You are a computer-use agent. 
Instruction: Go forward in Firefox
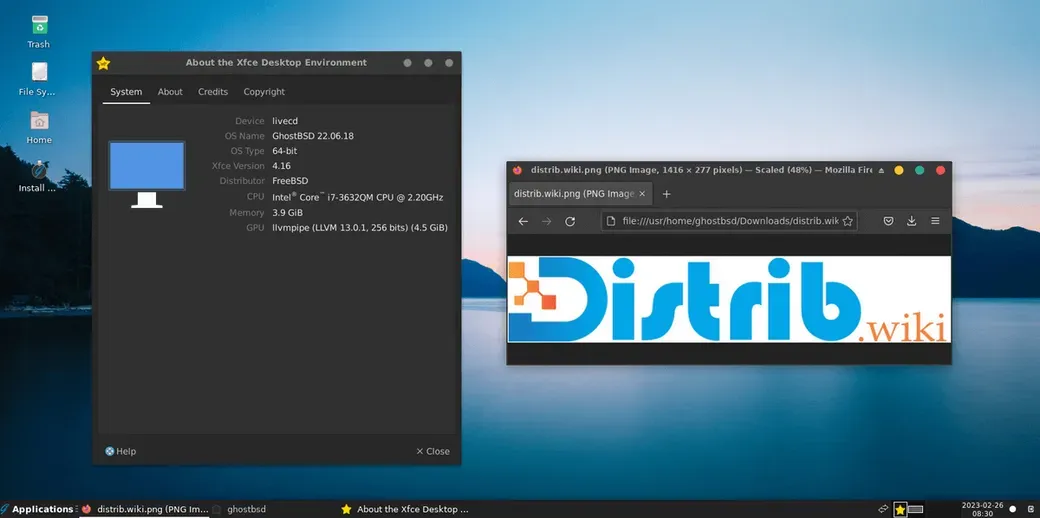pyautogui.click(x=547, y=221)
